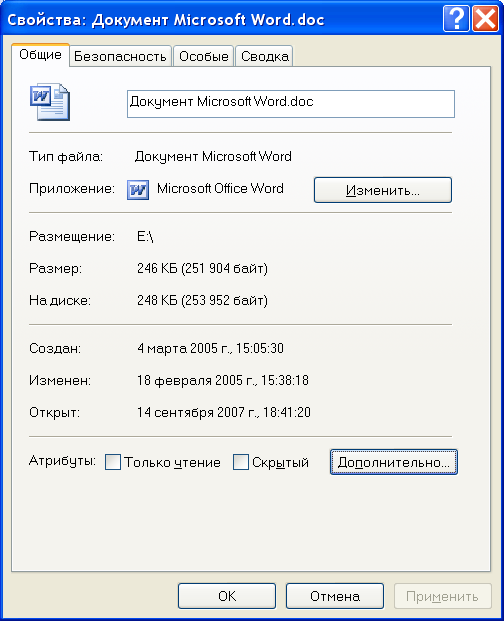
Task: Click the Изменен: label
Action: pos(60,381)
